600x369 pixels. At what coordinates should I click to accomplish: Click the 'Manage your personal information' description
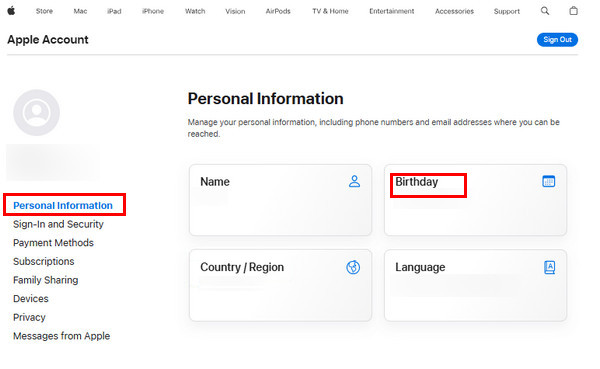point(373,128)
